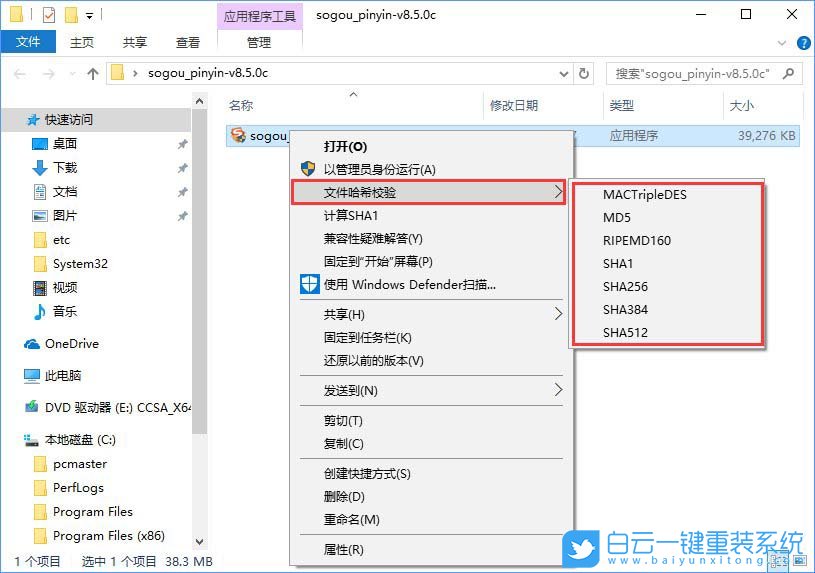
Task: Click the address bar Refresh button
Action: click(583, 73)
